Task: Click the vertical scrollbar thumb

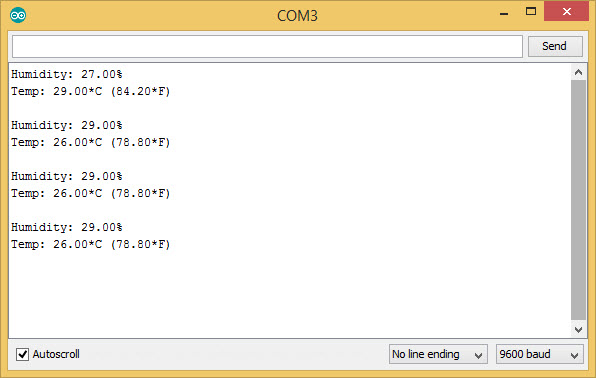Action: tap(579, 200)
